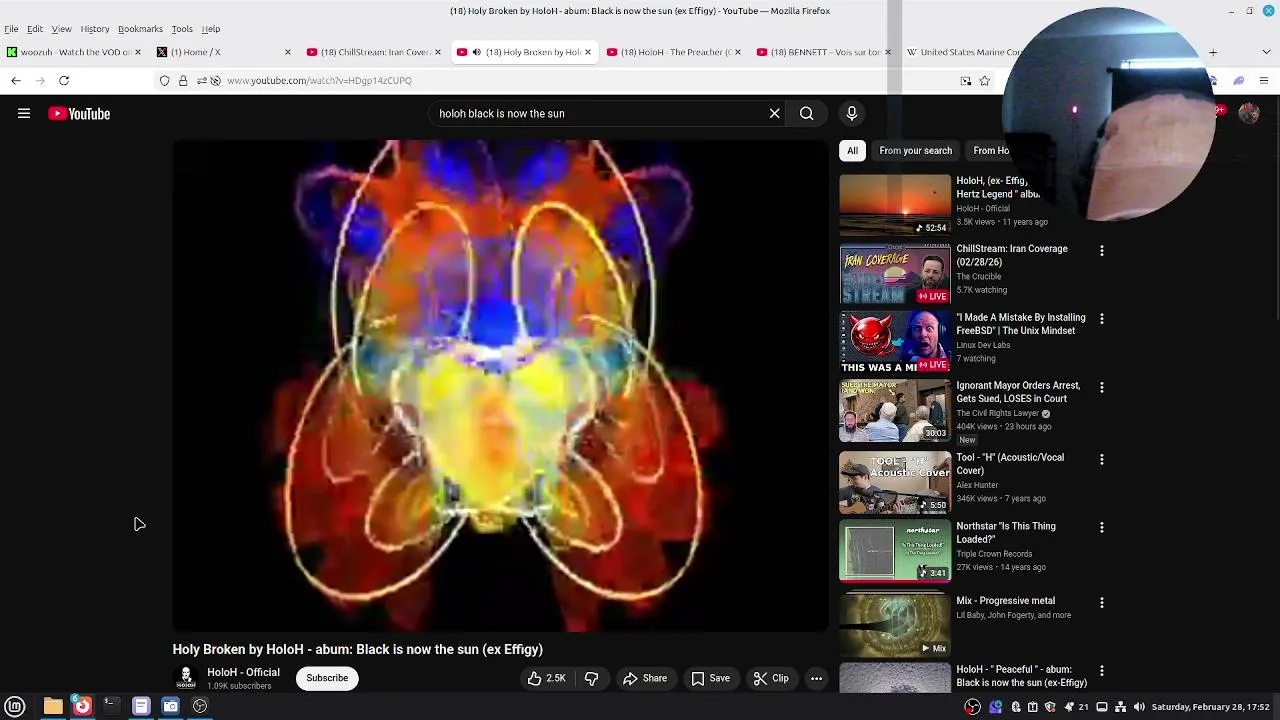Open Ignorant Mayor Orders thumbnail
The height and width of the screenshot is (720, 1280).
click(x=895, y=411)
